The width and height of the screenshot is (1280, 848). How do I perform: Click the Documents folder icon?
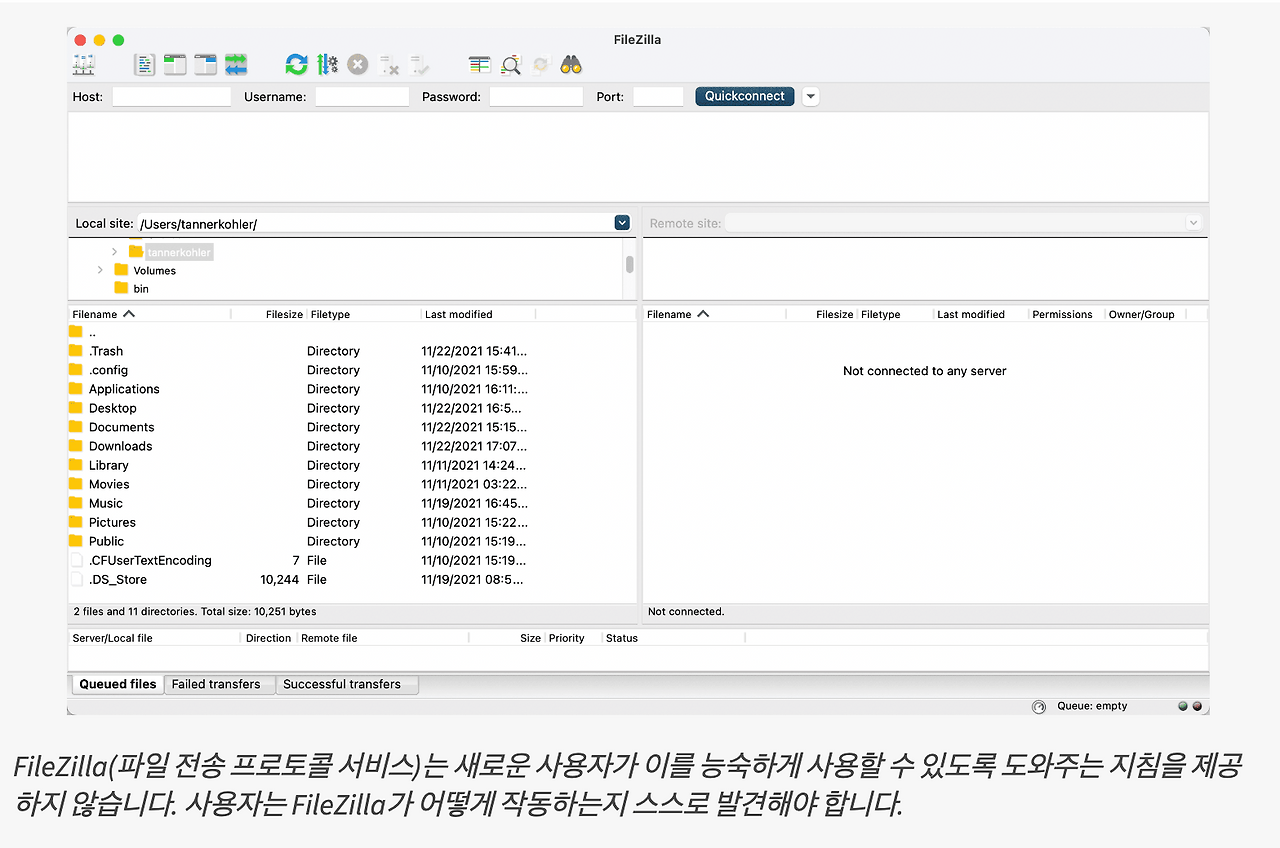(76, 427)
